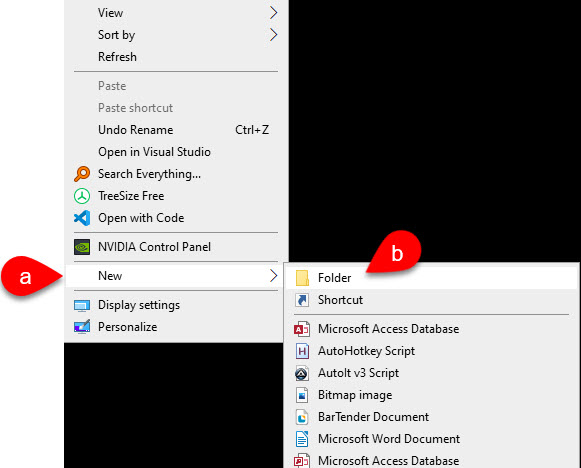Open the View menu entry
This screenshot has height=468, width=581.
click(x=176, y=13)
